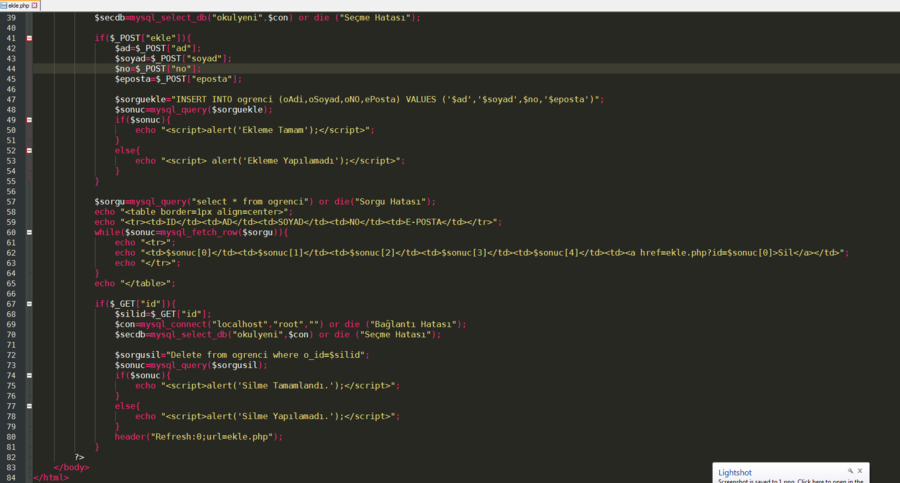900x483 pixels.
Task: Click mysql_query($sorguekle) on line 48
Action: click(x=209, y=110)
